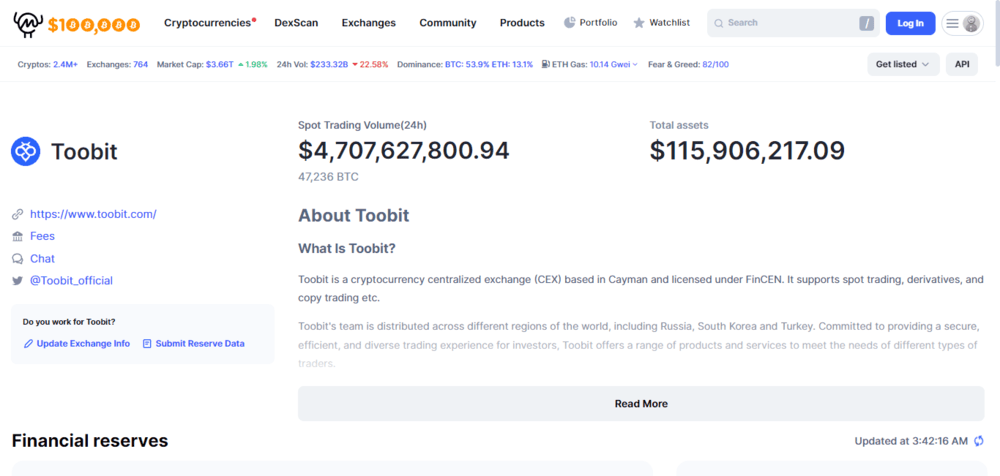Open the Watchlist star icon
Viewport: 1000px width, 476px height.
tap(639, 23)
